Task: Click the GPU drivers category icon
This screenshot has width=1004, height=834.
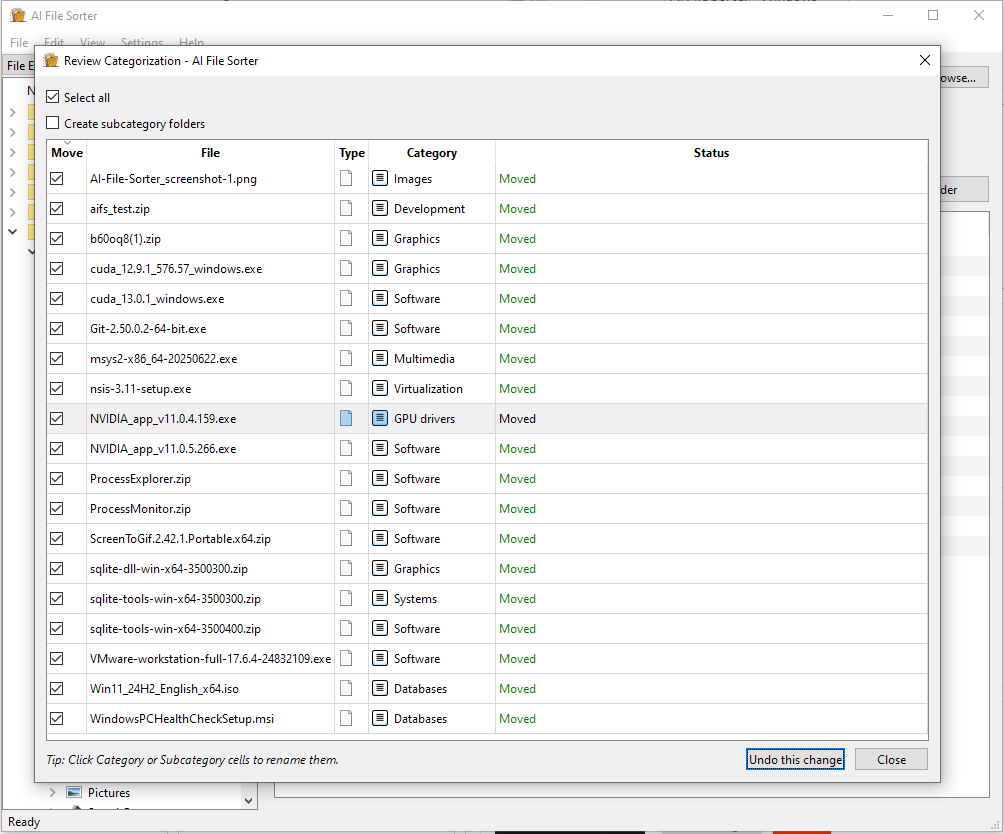Action: click(380, 419)
